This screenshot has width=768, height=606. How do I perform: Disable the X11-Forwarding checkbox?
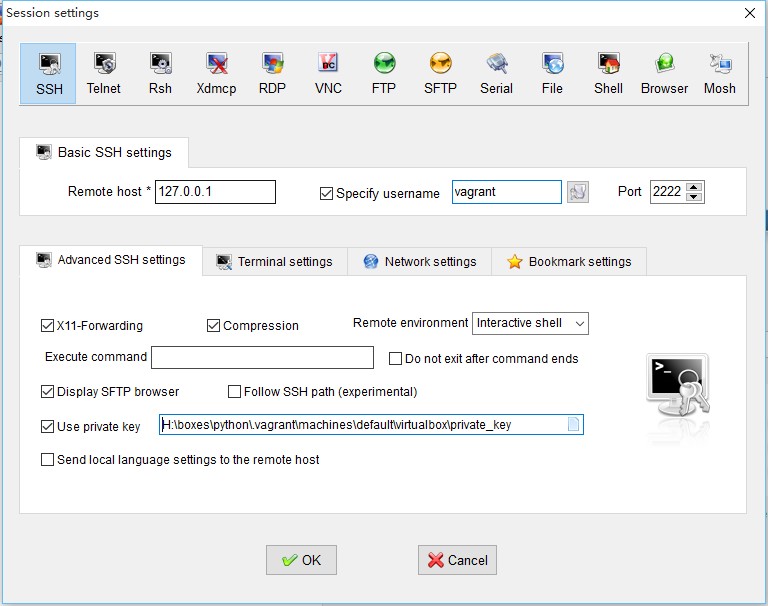(x=48, y=325)
